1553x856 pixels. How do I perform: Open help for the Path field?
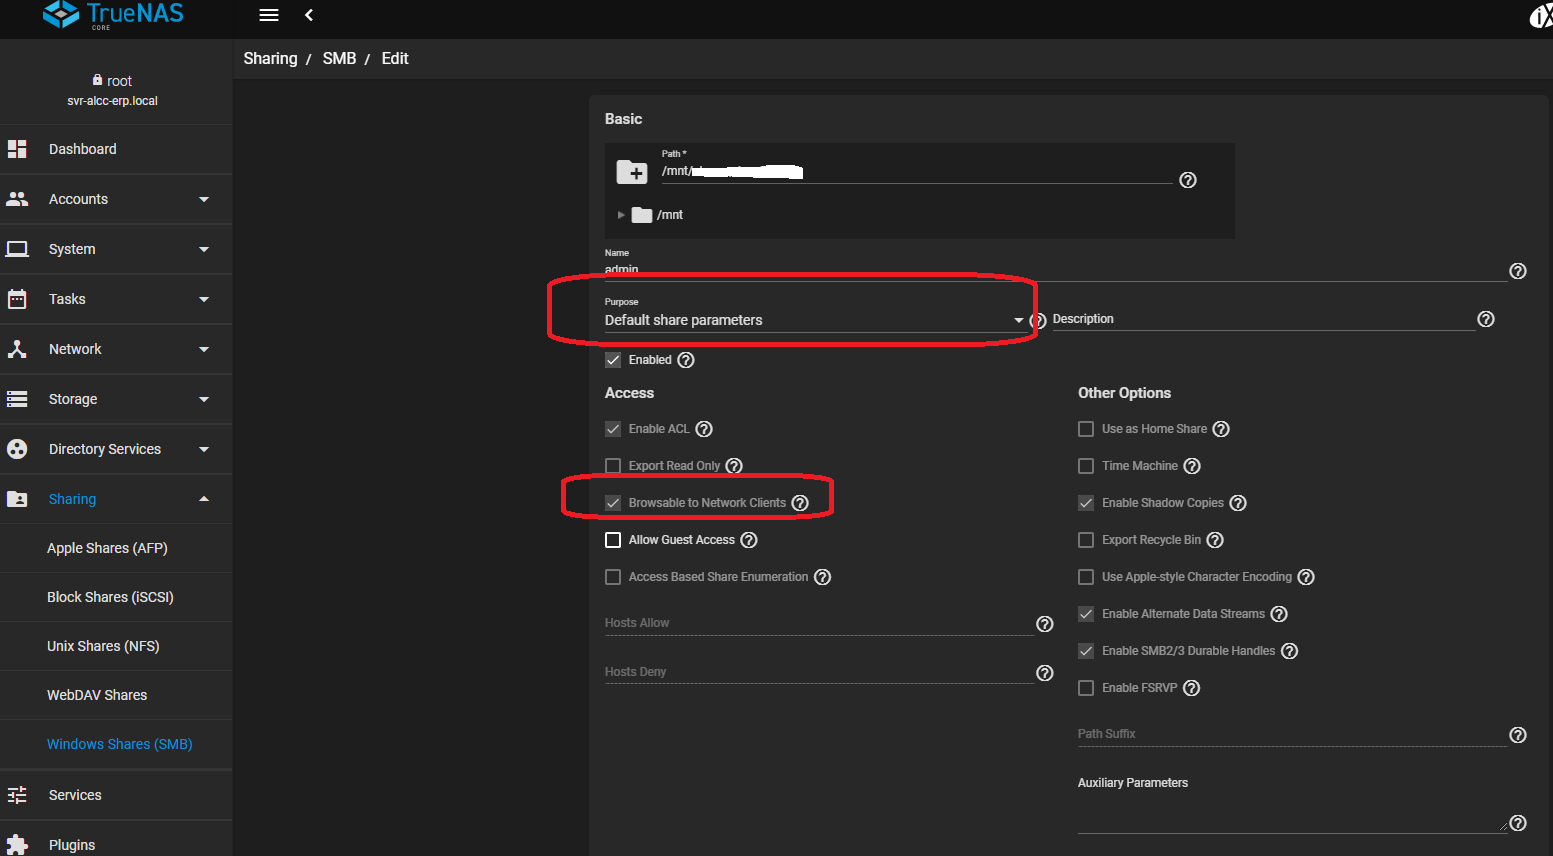1188,180
